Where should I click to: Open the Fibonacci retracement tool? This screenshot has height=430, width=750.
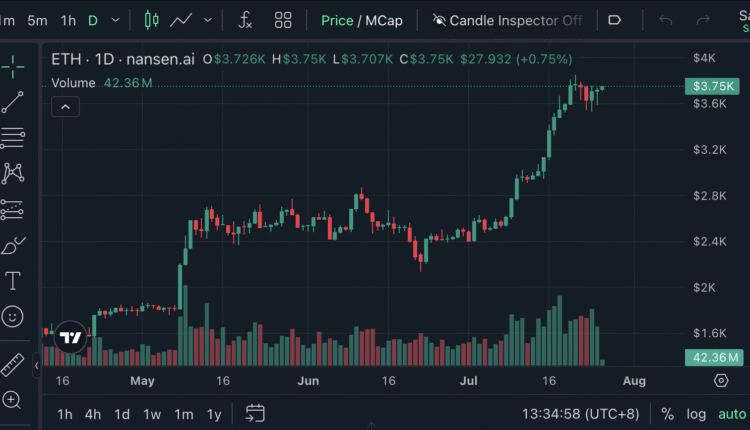[13, 137]
